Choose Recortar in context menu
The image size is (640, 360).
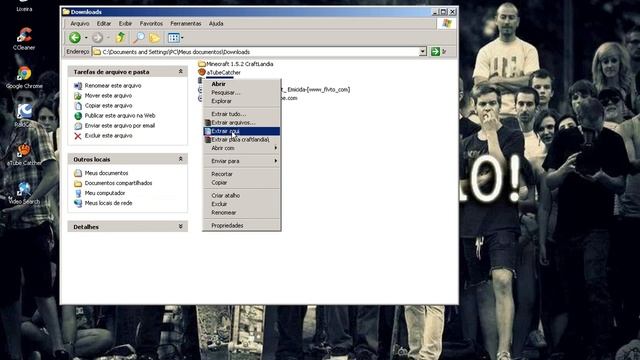pyautogui.click(x=242, y=174)
